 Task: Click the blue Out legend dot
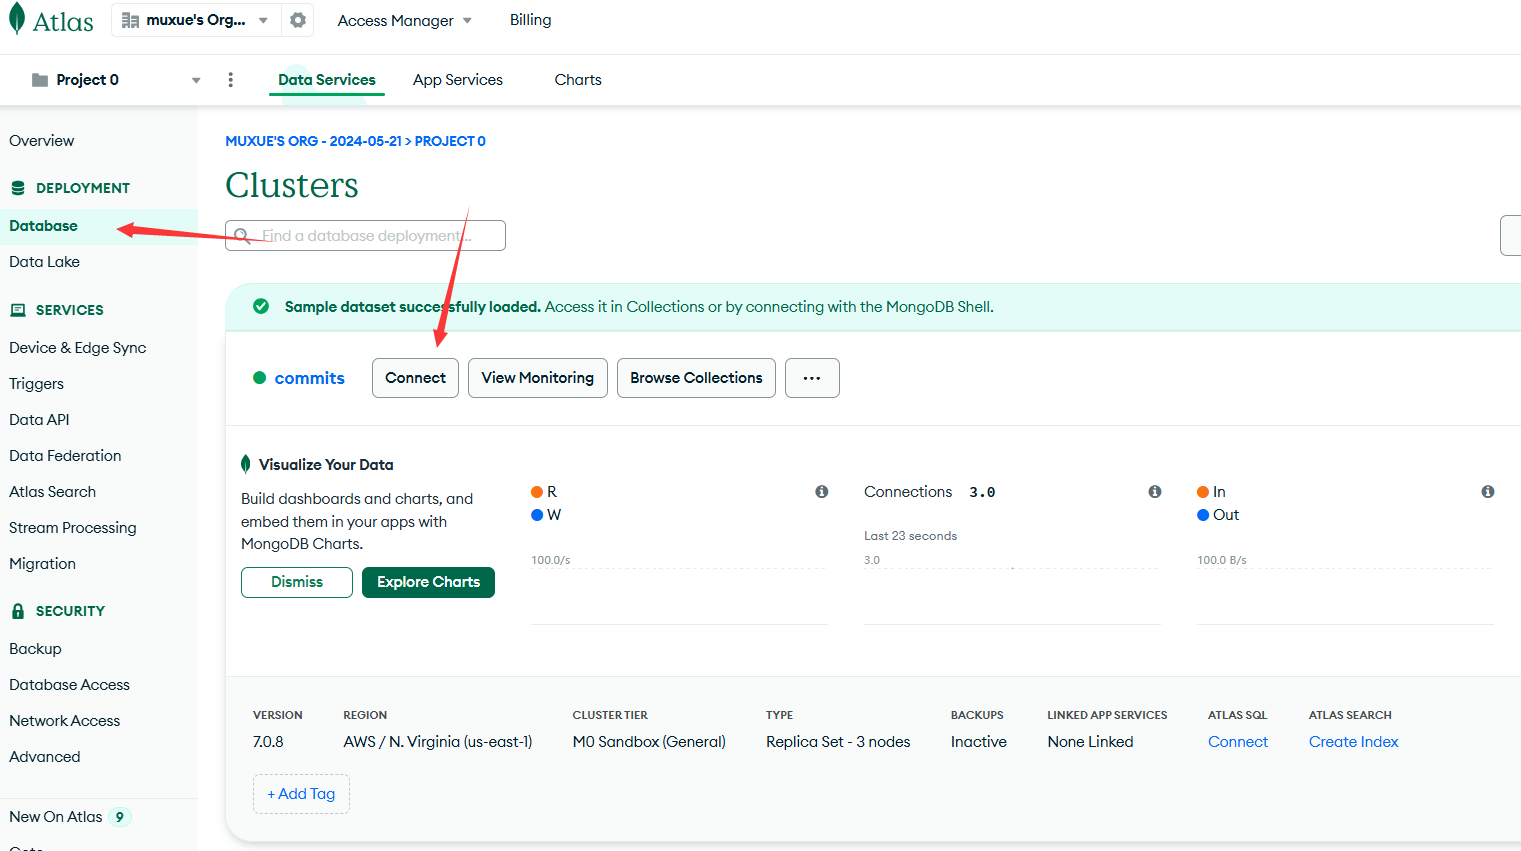[1203, 515]
